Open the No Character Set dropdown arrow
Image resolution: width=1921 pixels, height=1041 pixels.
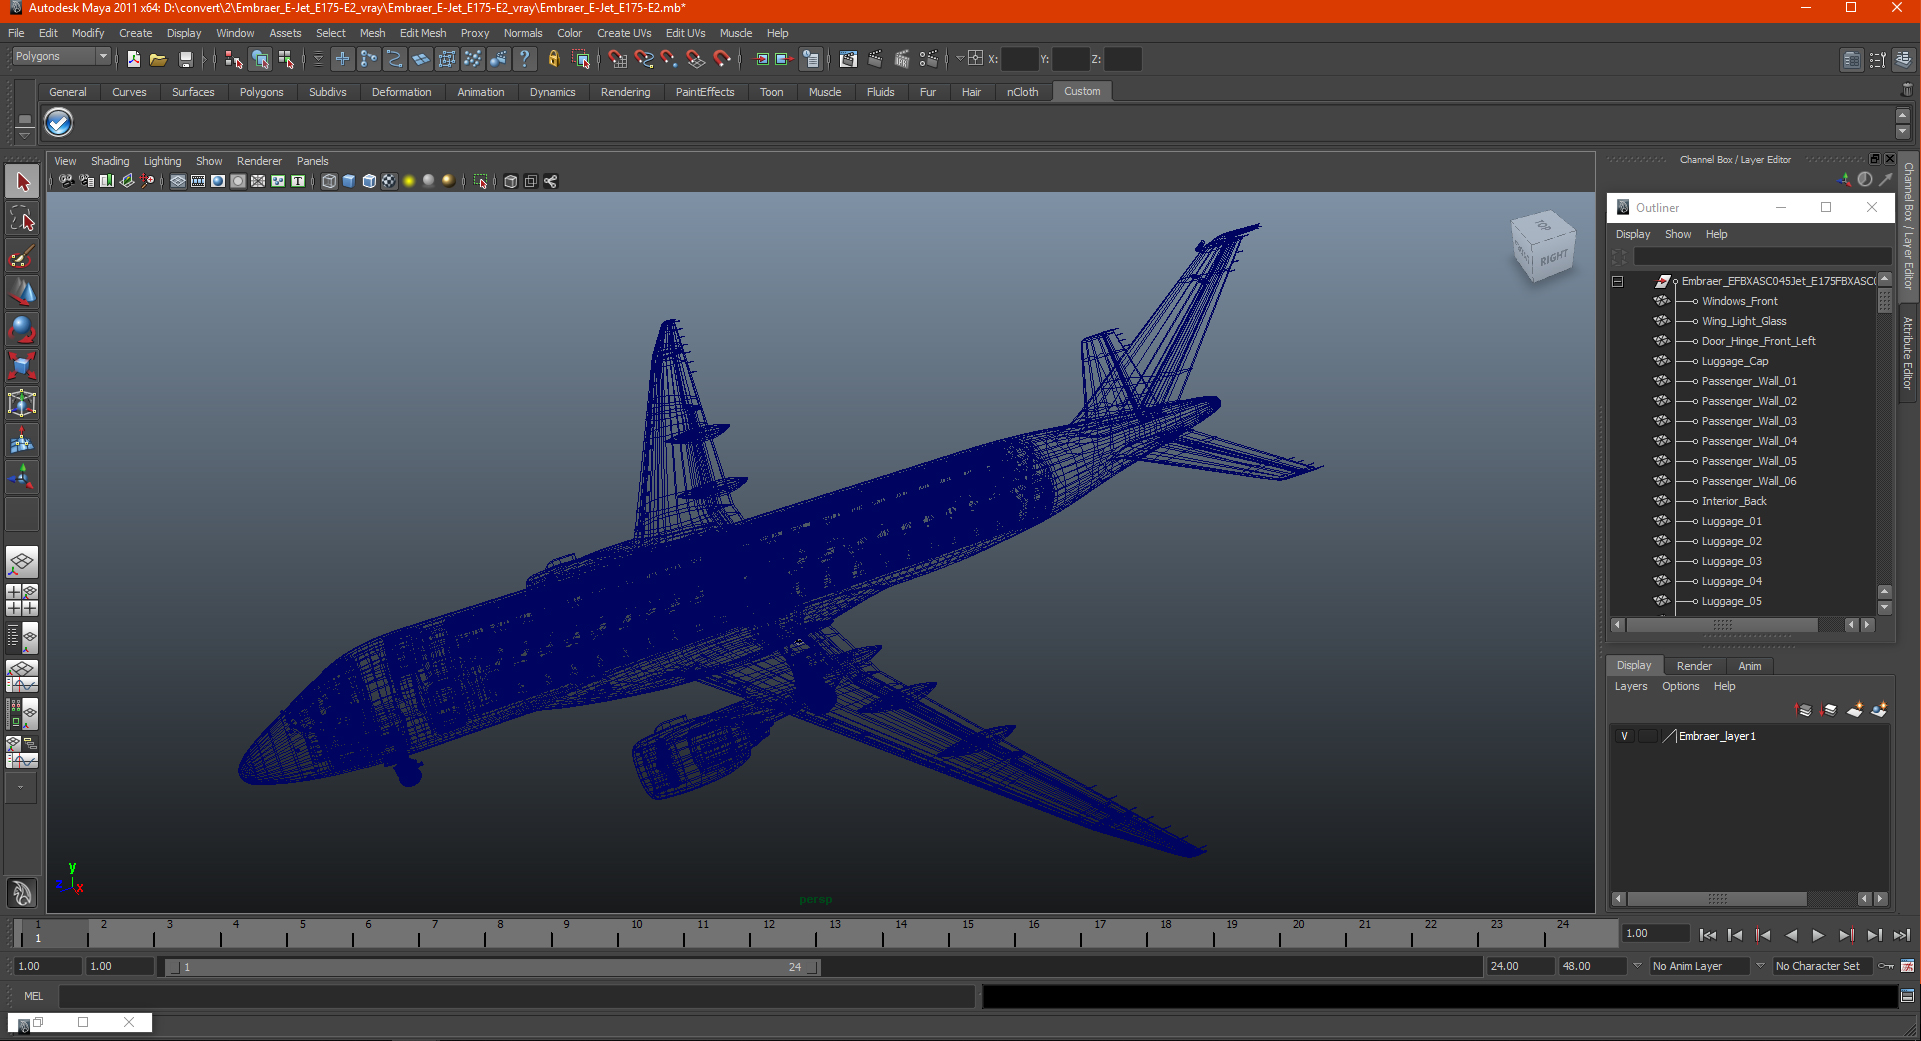tap(1760, 966)
